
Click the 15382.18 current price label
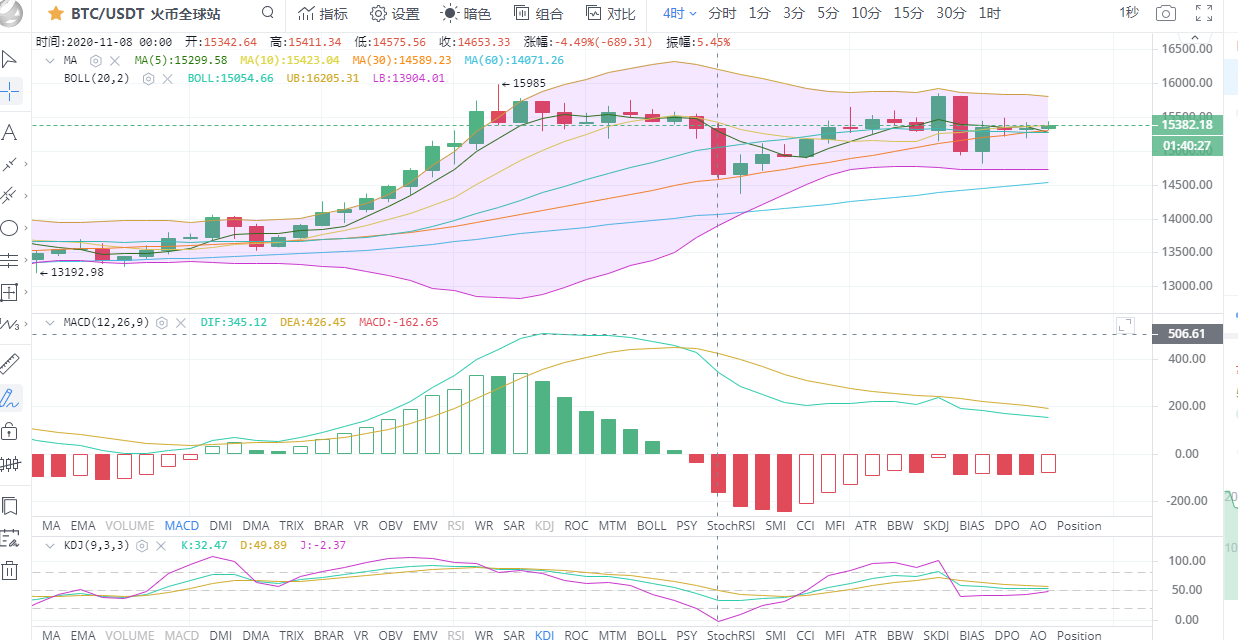tap(1188, 125)
